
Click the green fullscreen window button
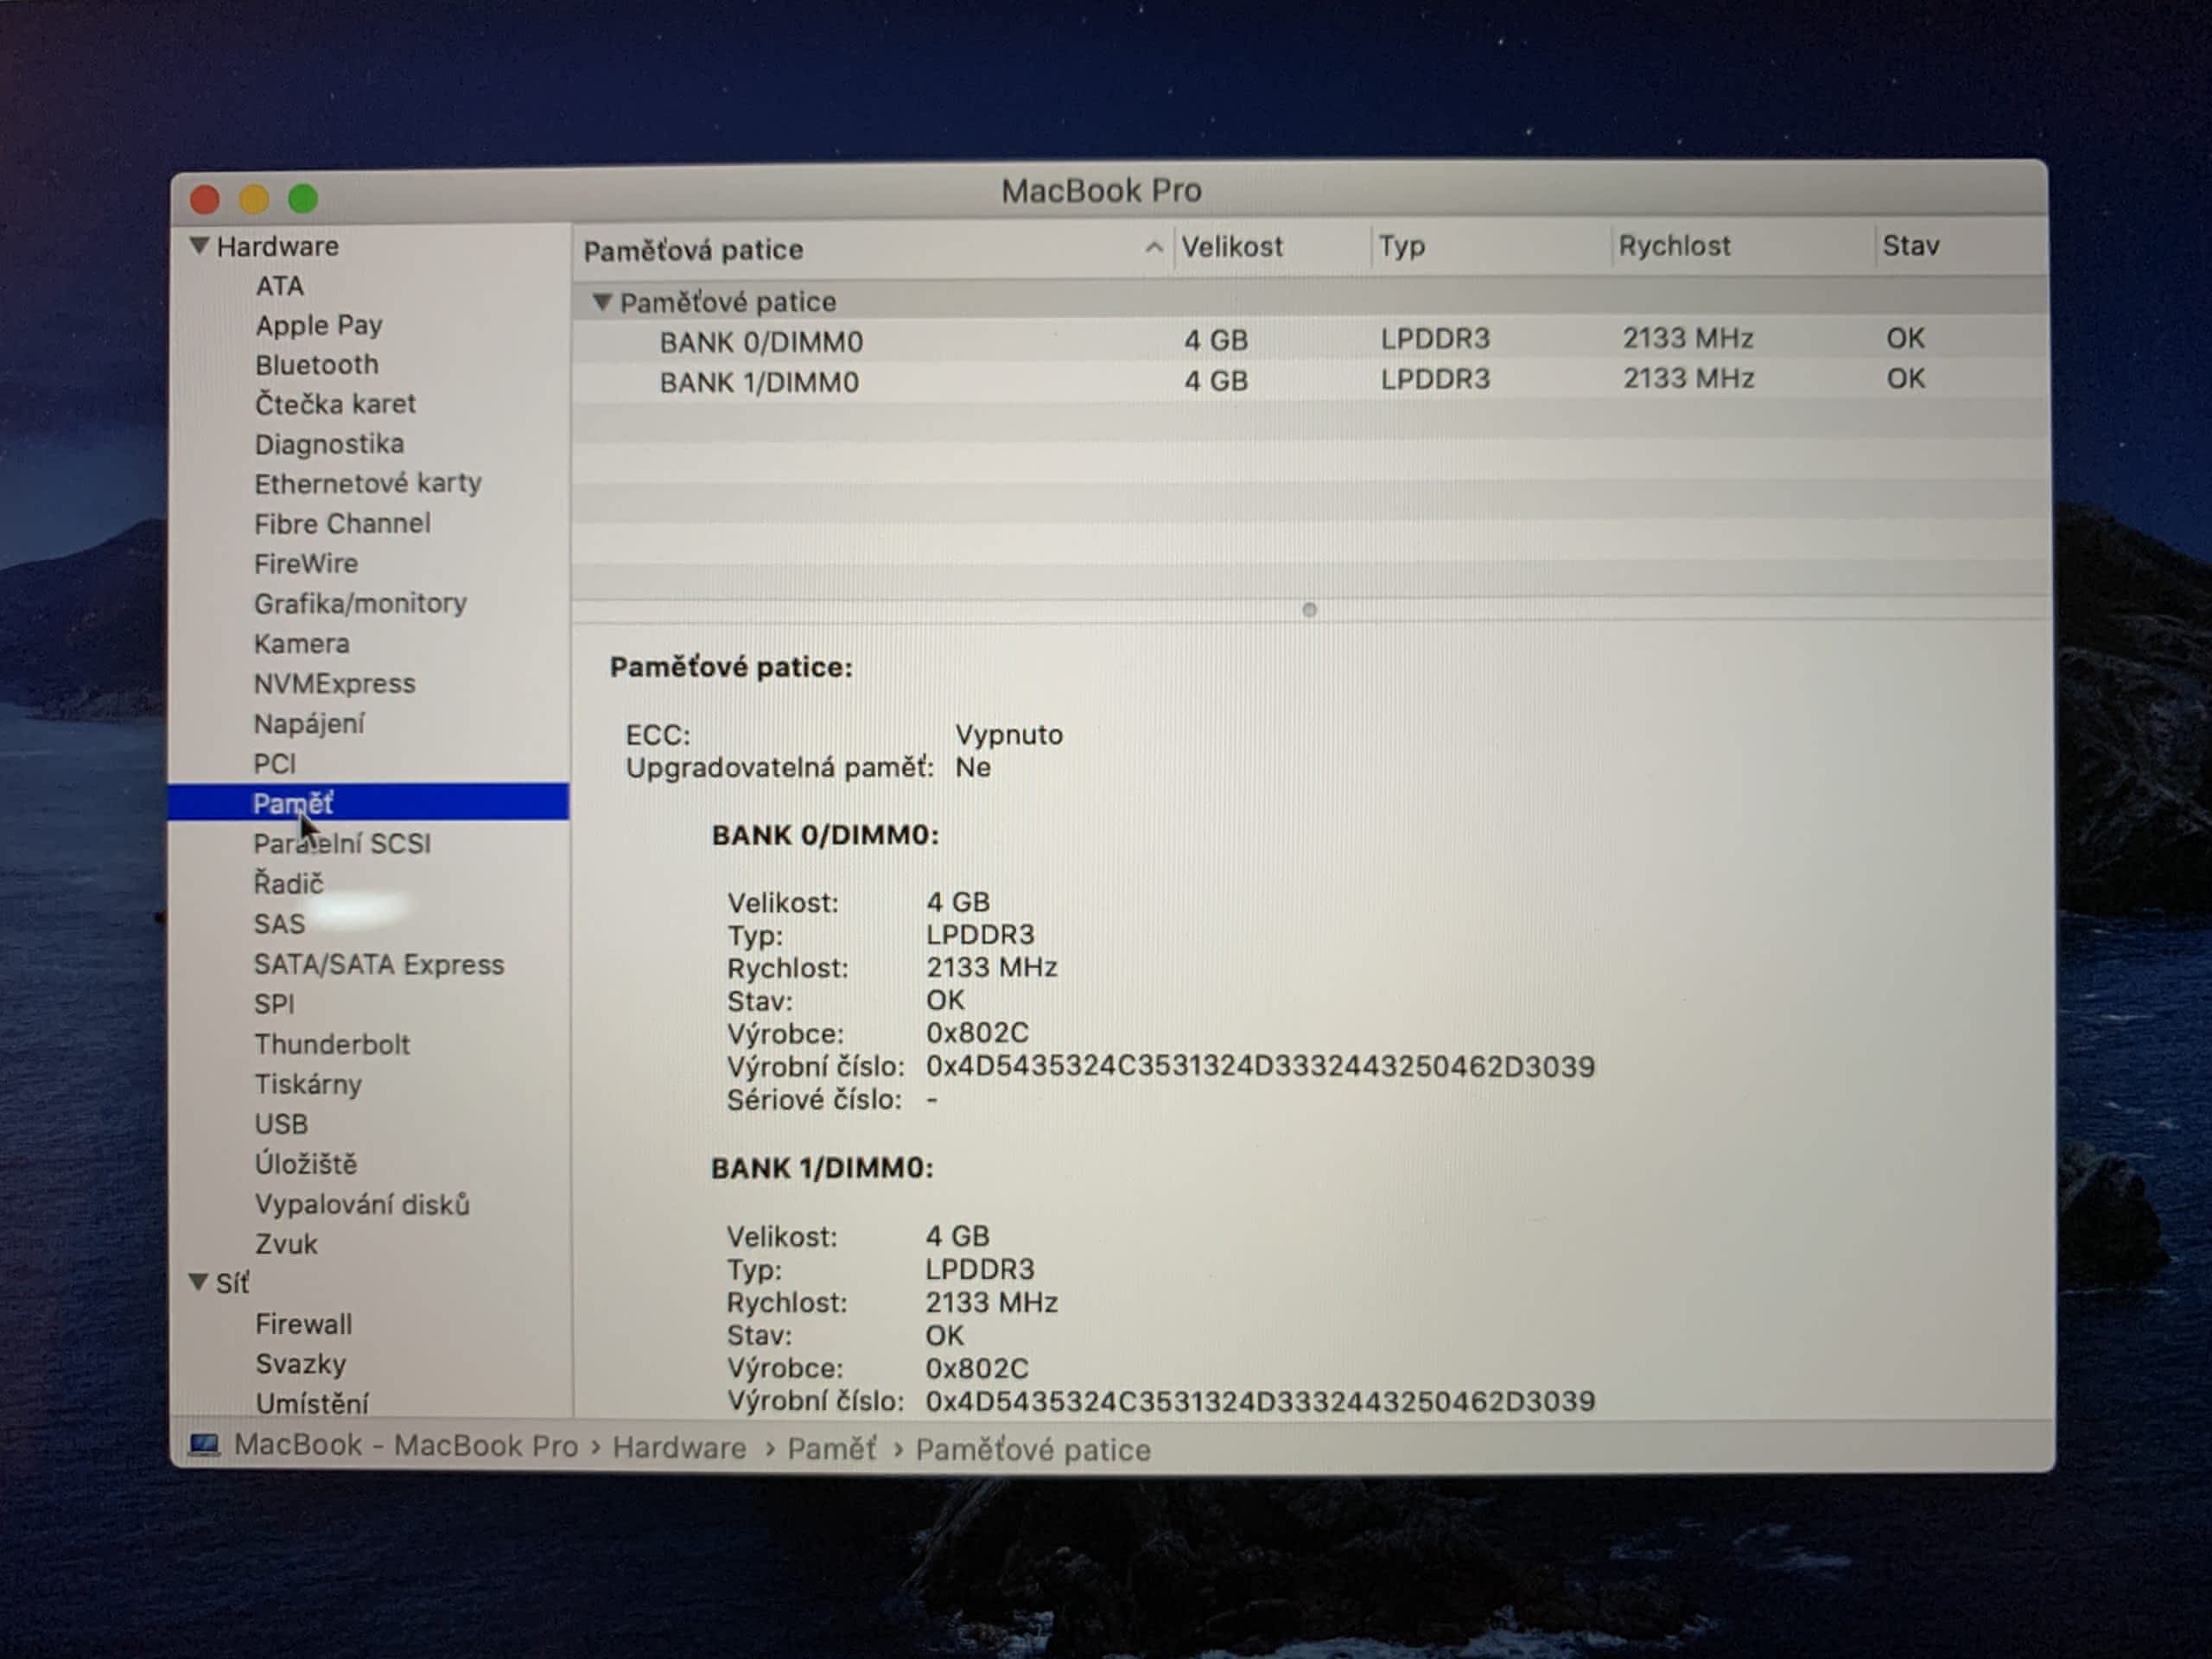pyautogui.click(x=303, y=199)
